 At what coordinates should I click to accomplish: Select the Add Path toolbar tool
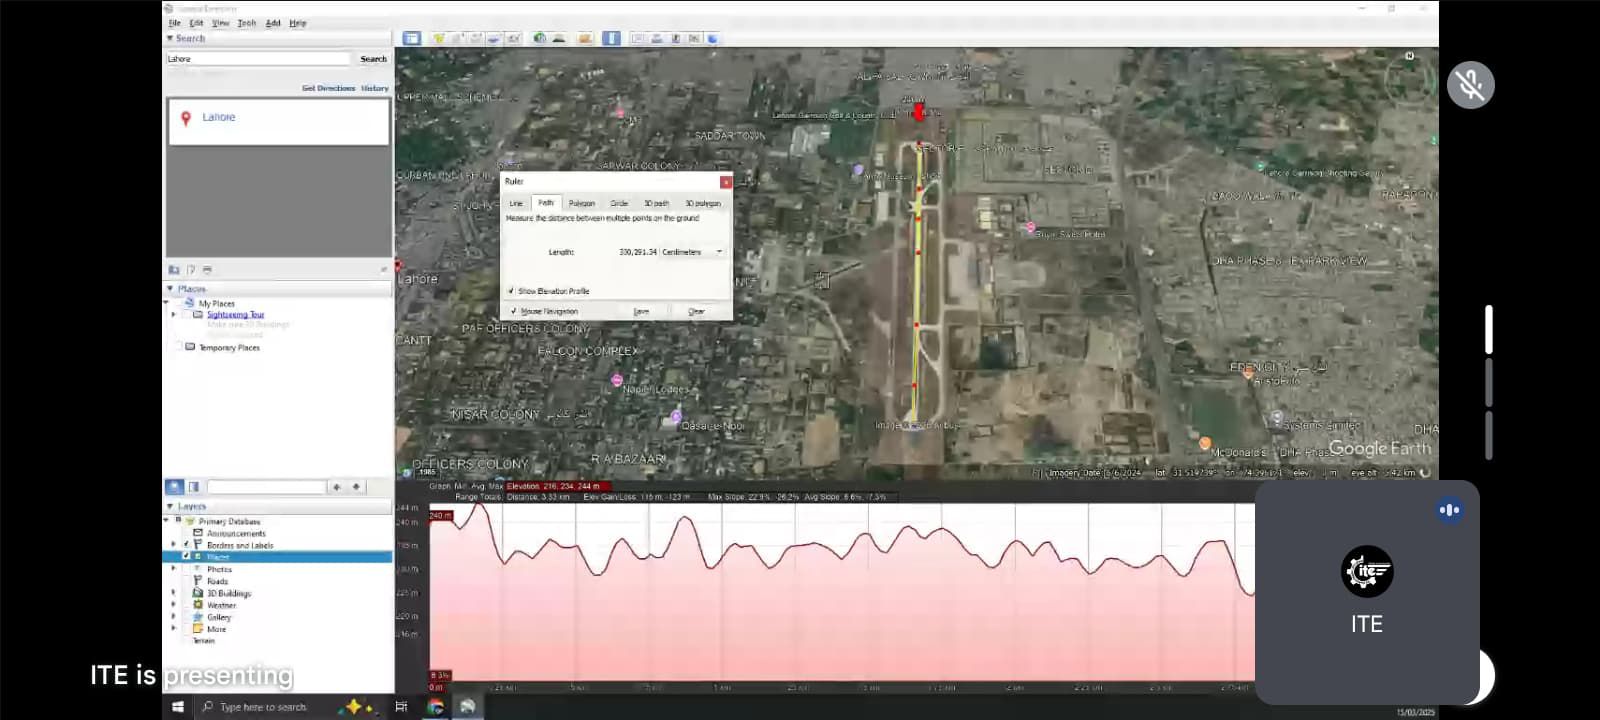476,38
